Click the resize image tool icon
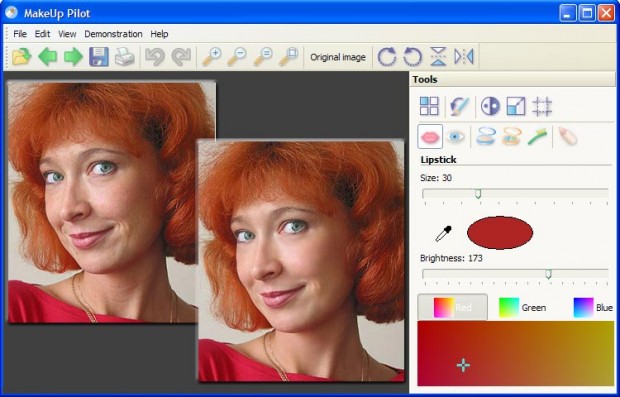The width and height of the screenshot is (620, 397). [516, 106]
